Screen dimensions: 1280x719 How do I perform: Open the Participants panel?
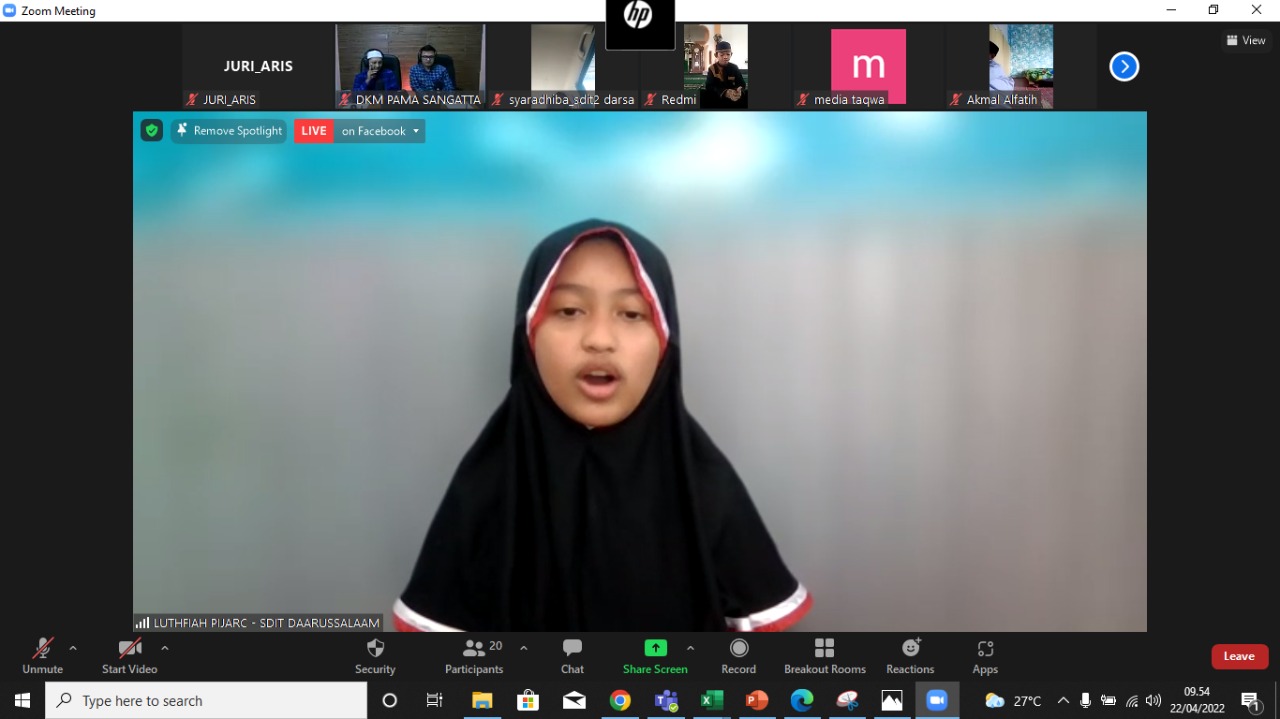click(474, 656)
